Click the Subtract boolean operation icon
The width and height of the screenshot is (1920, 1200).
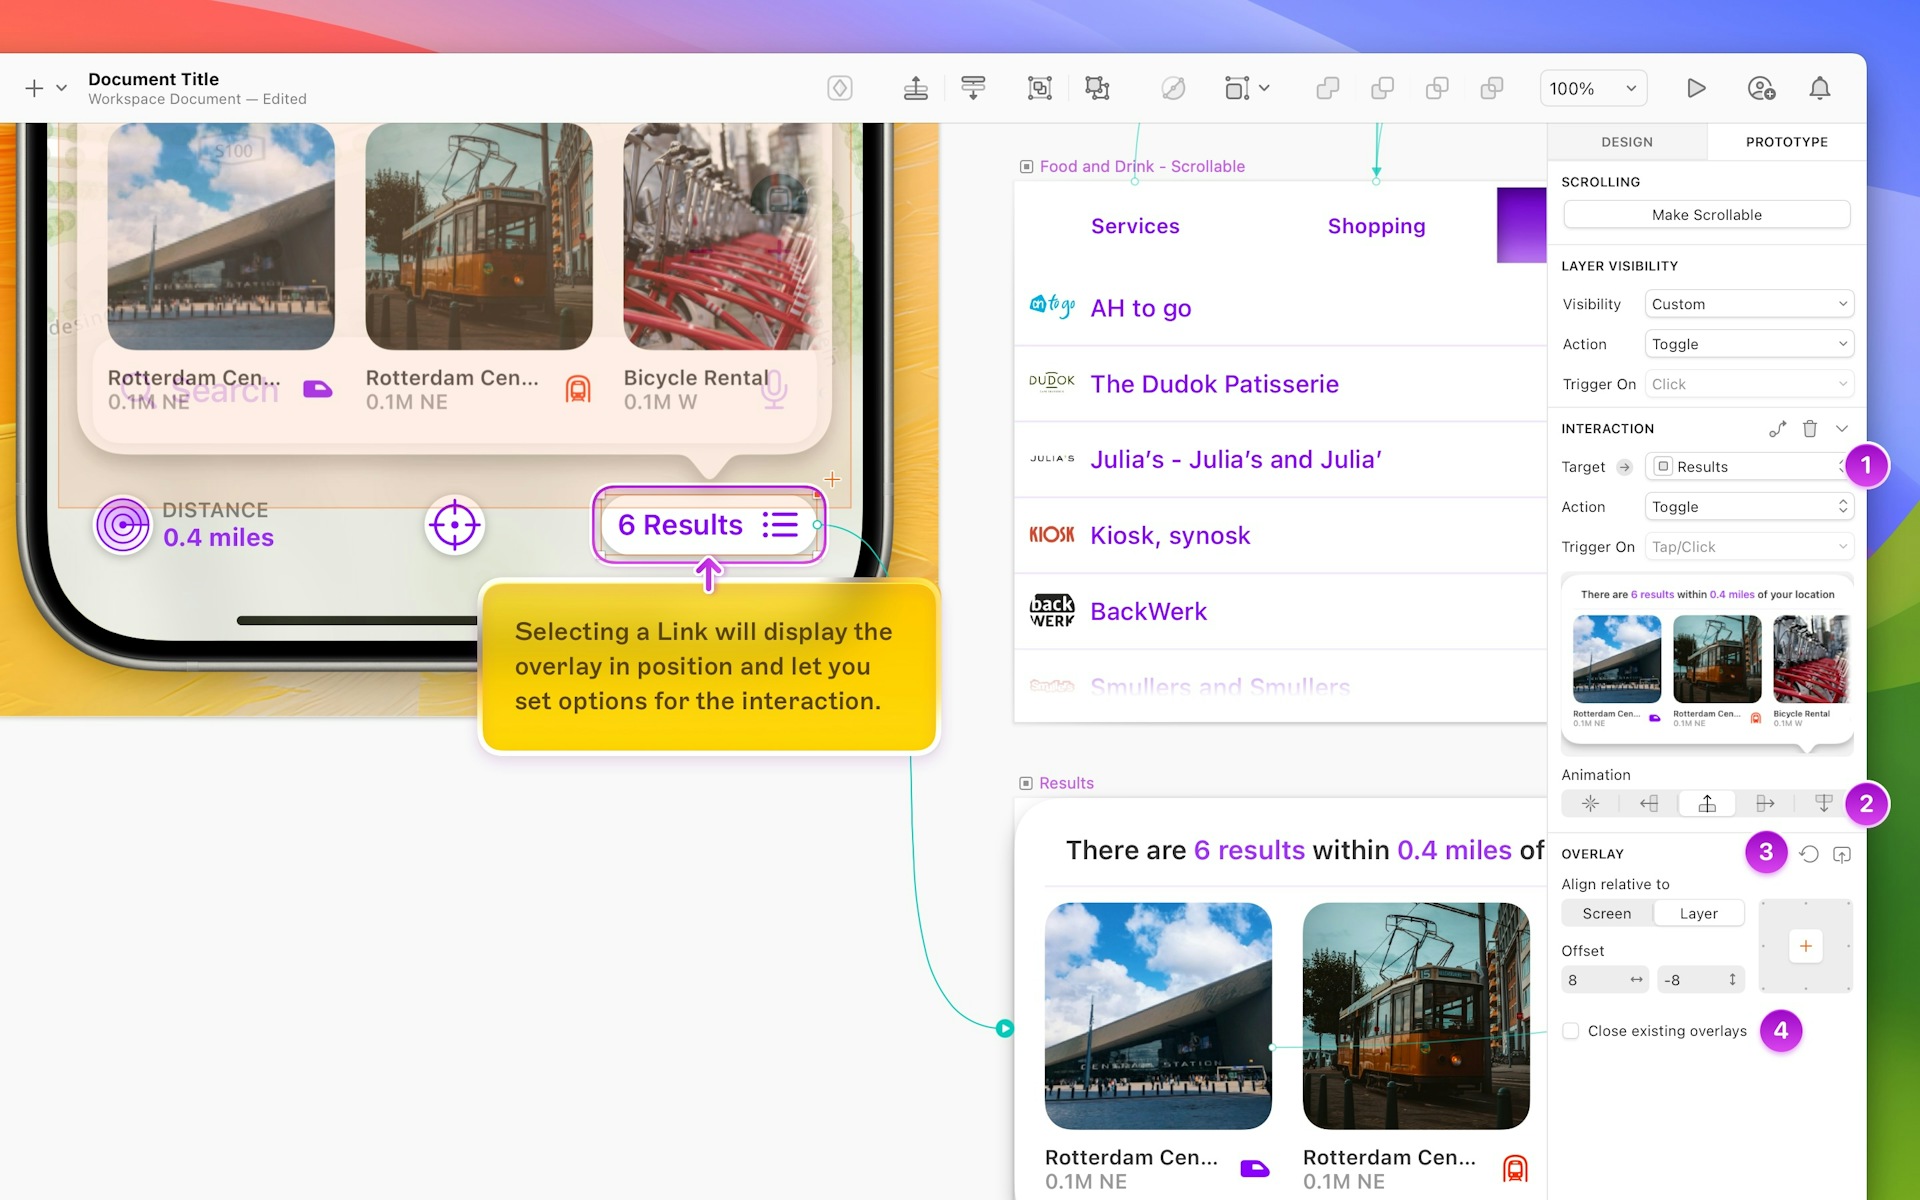(1383, 88)
